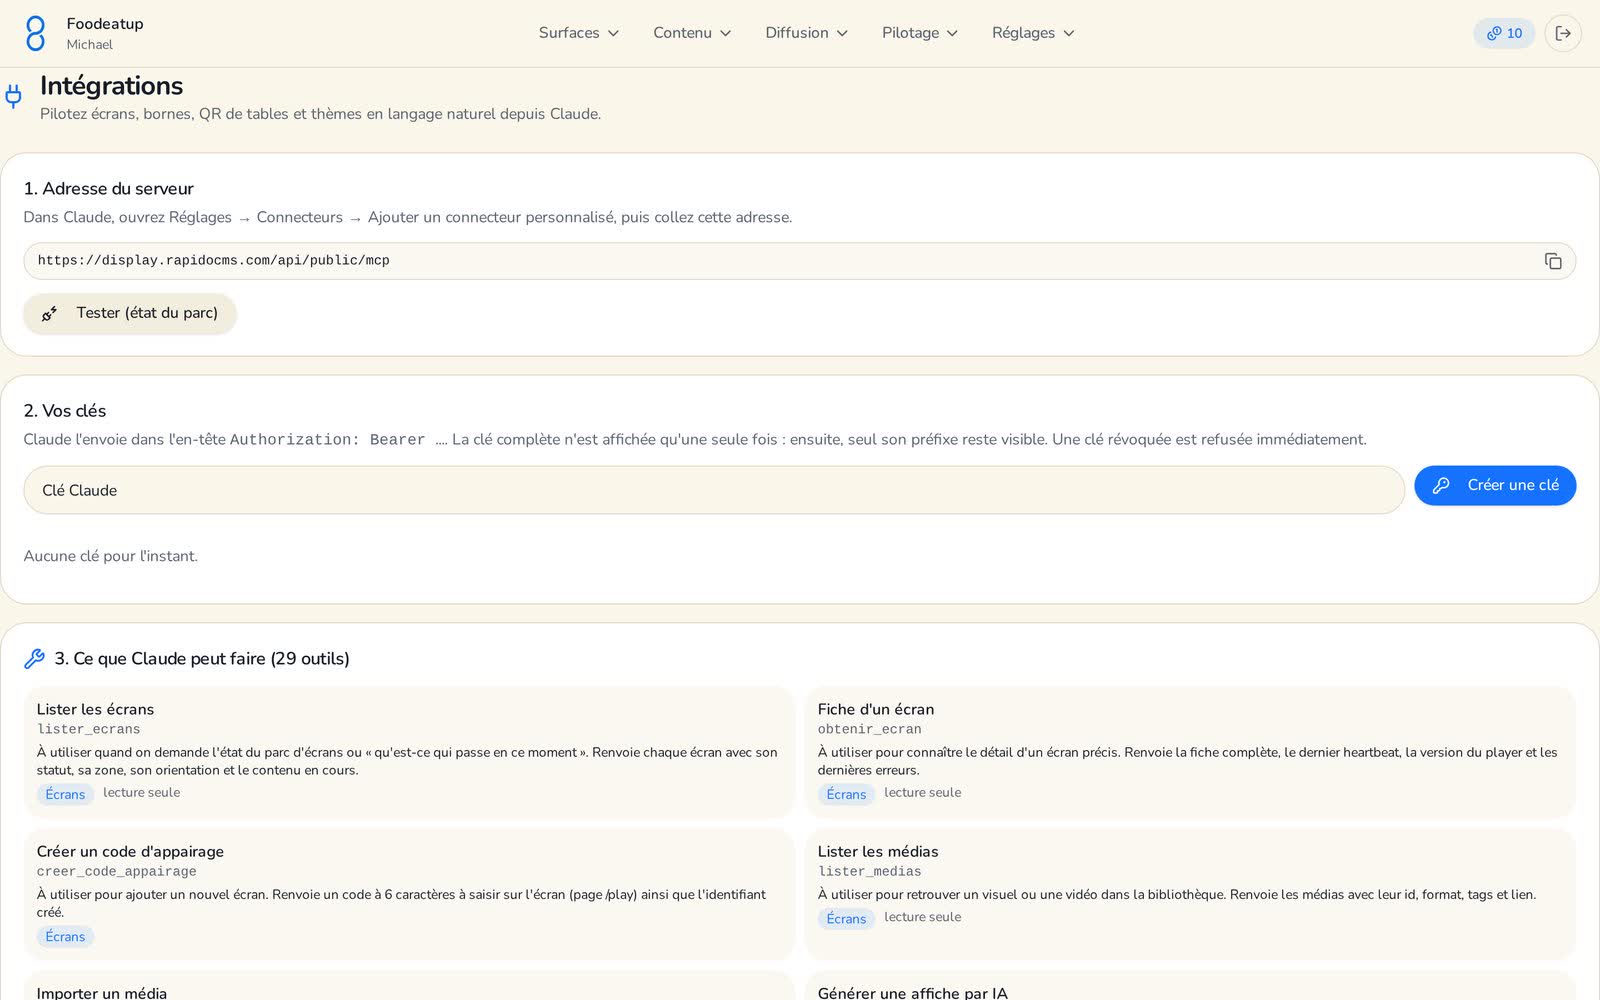Viewport: 1600px width, 1000px height.
Task: Click the creer_code_appairage code name
Action: click(x=117, y=871)
